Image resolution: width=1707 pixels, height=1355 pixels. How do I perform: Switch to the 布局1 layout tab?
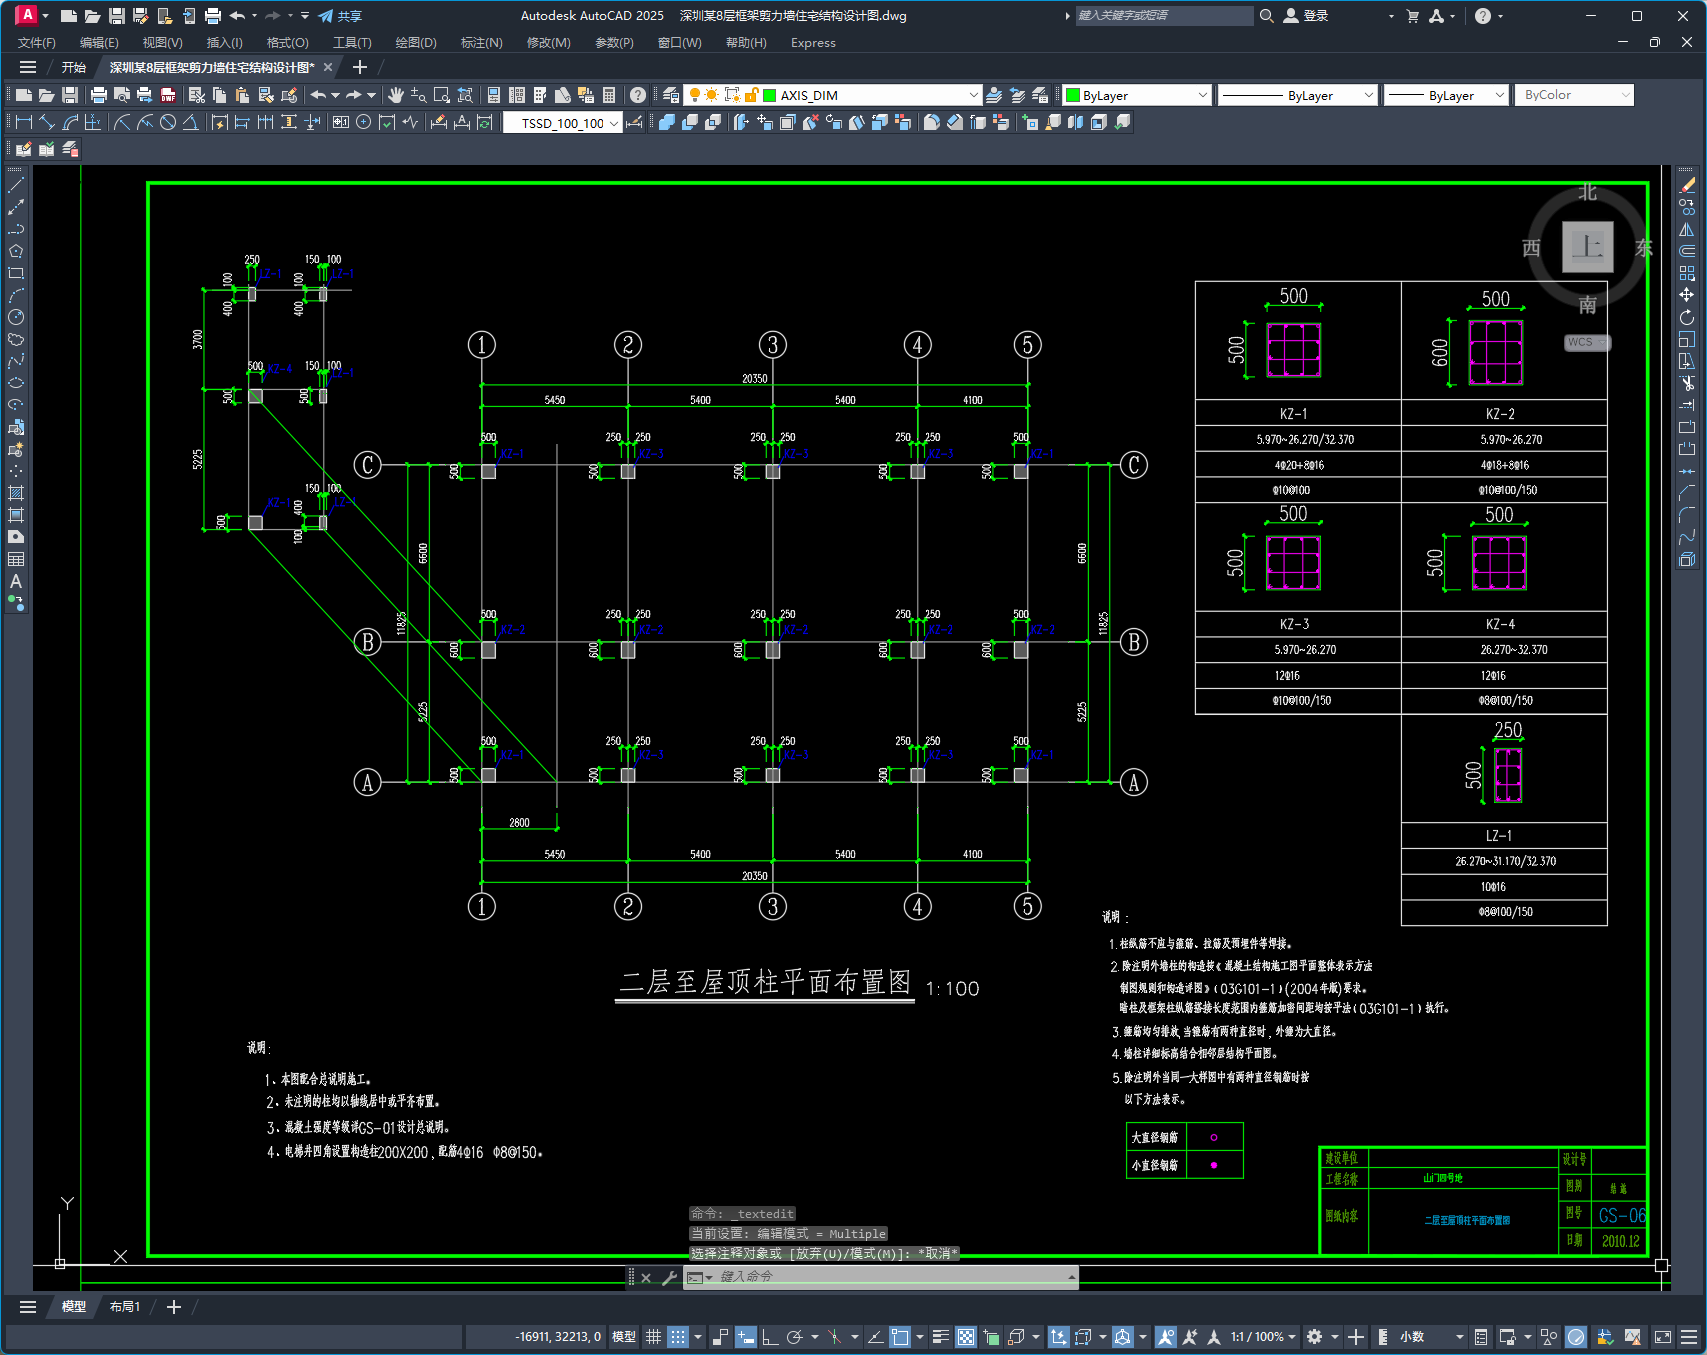tap(125, 1307)
